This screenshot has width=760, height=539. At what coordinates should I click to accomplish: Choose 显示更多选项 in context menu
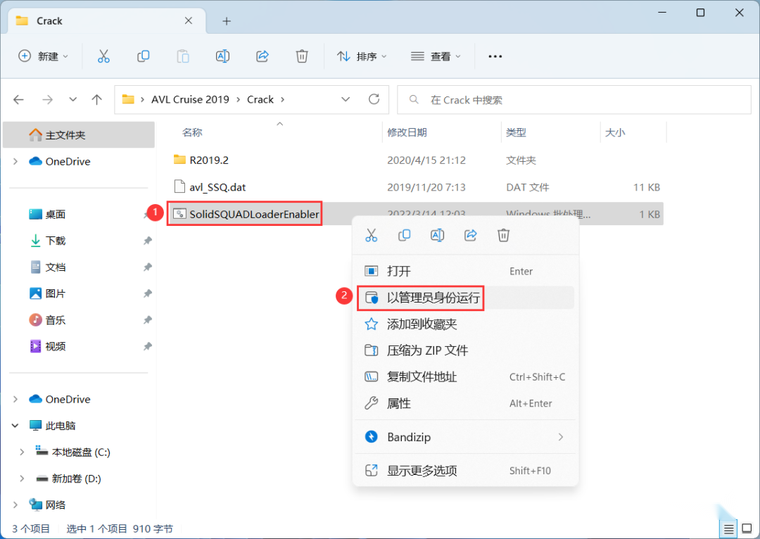[x=466, y=470]
